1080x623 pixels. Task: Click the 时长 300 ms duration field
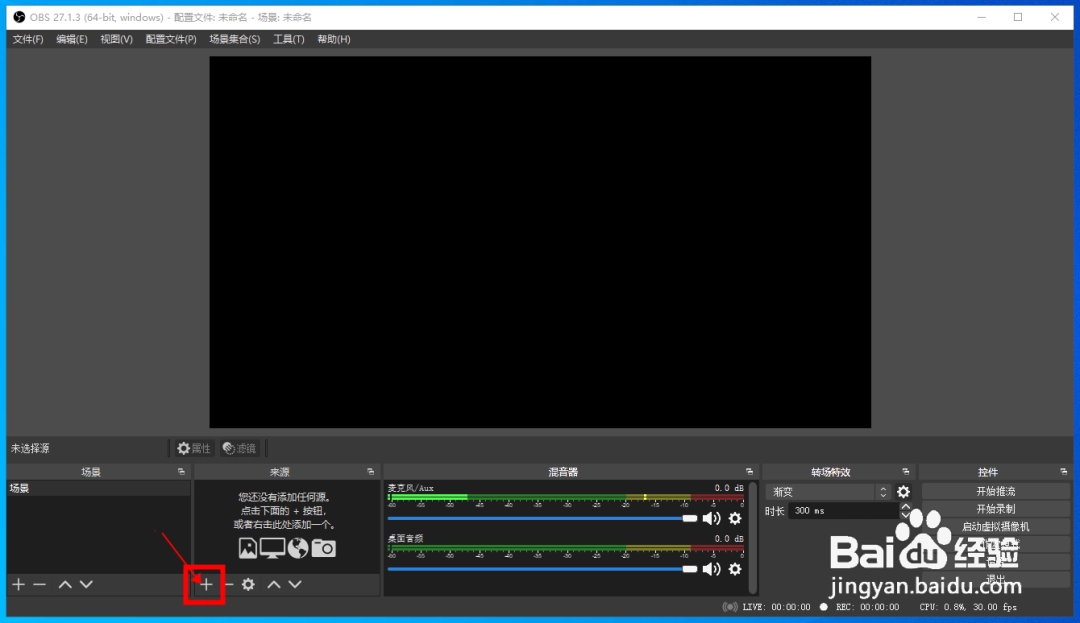click(844, 511)
